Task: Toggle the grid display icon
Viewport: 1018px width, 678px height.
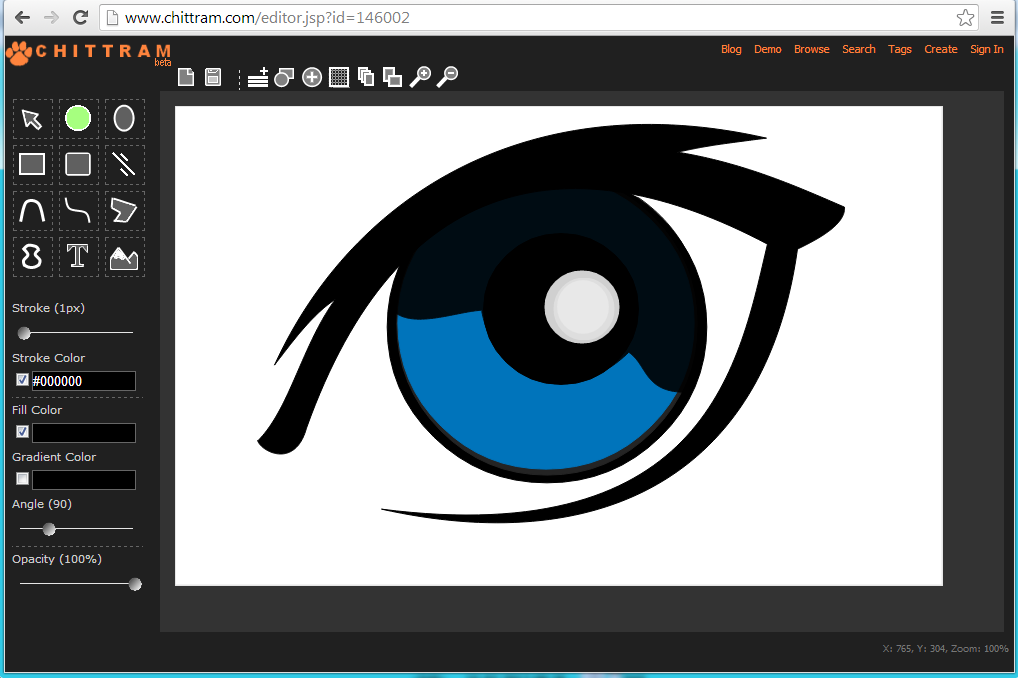Action: 339,77
